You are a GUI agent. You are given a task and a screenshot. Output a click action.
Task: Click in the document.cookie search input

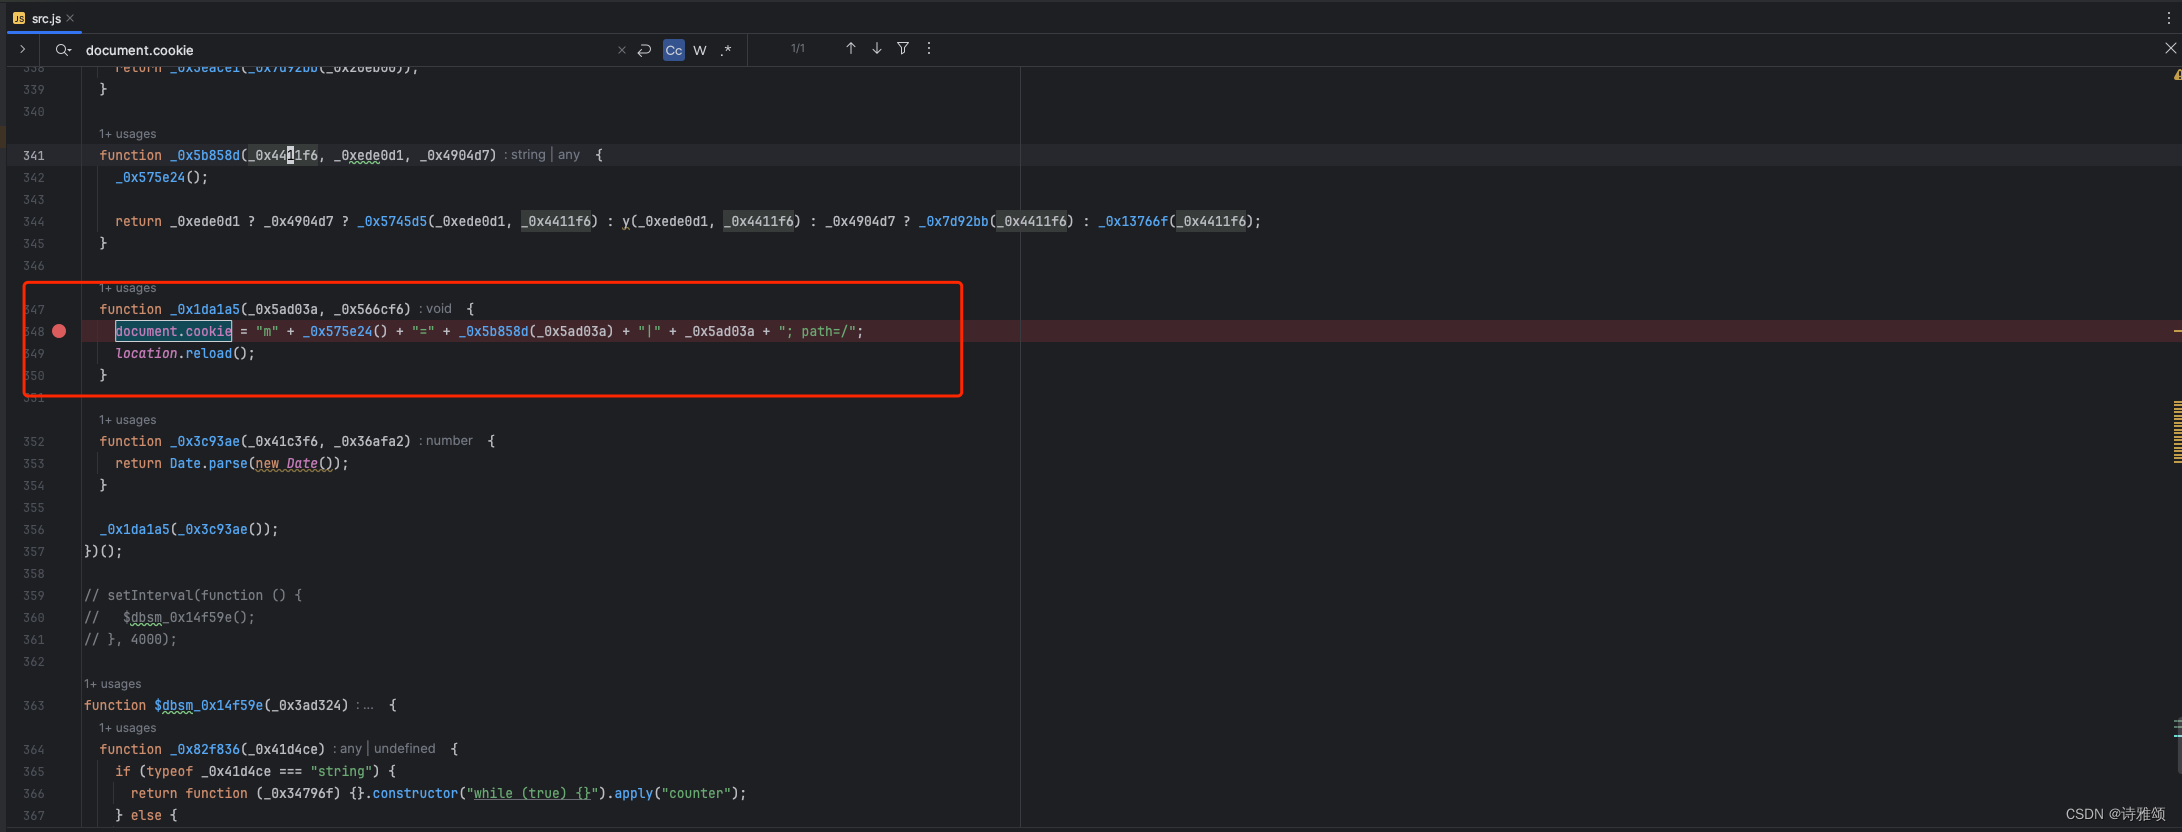coord(345,50)
